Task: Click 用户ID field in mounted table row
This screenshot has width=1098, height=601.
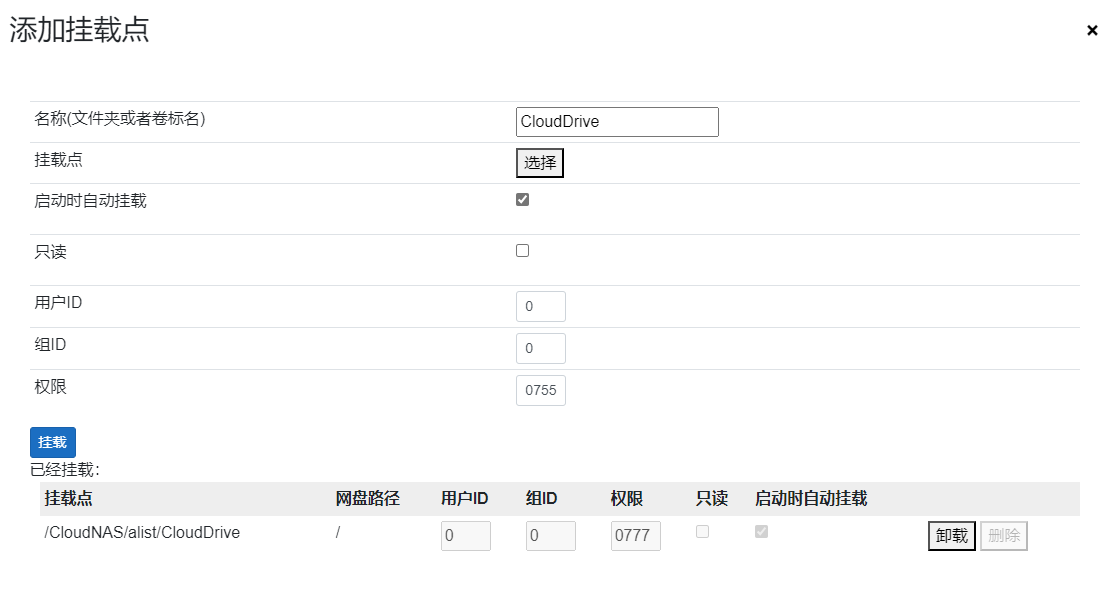Action: pos(465,536)
